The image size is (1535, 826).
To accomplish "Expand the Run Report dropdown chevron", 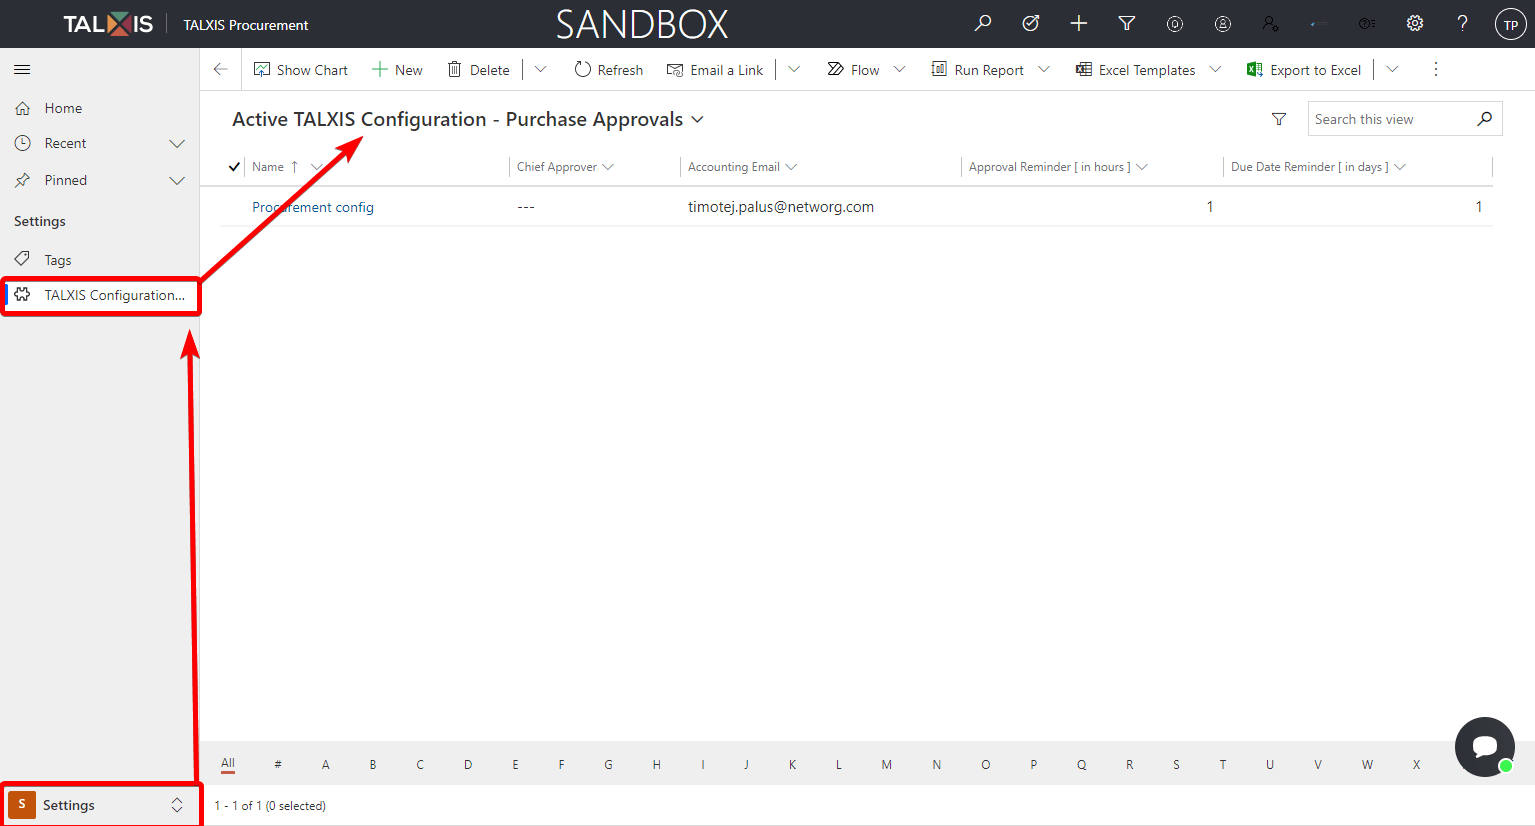I will (x=1044, y=69).
